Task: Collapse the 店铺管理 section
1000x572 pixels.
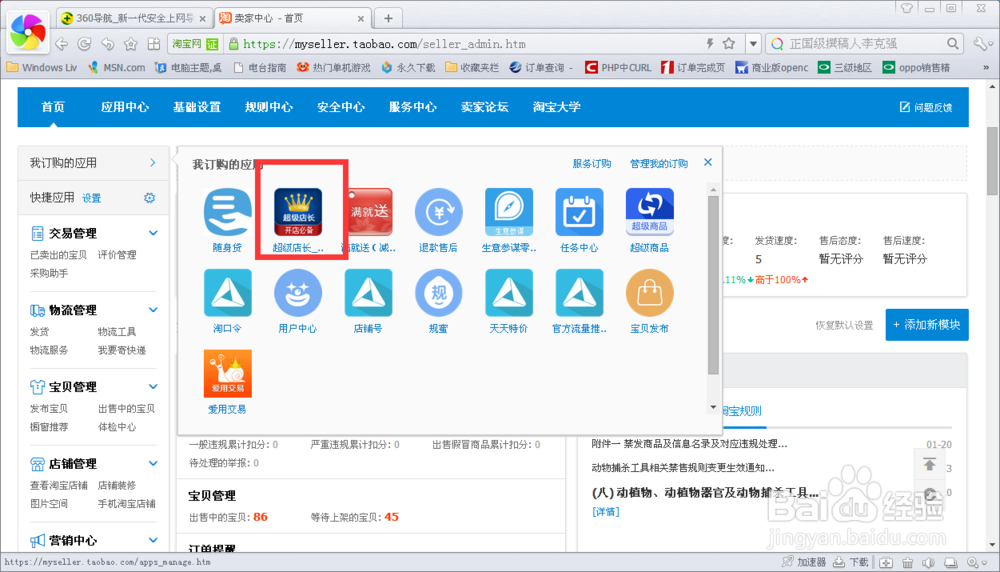Action: tap(153, 463)
